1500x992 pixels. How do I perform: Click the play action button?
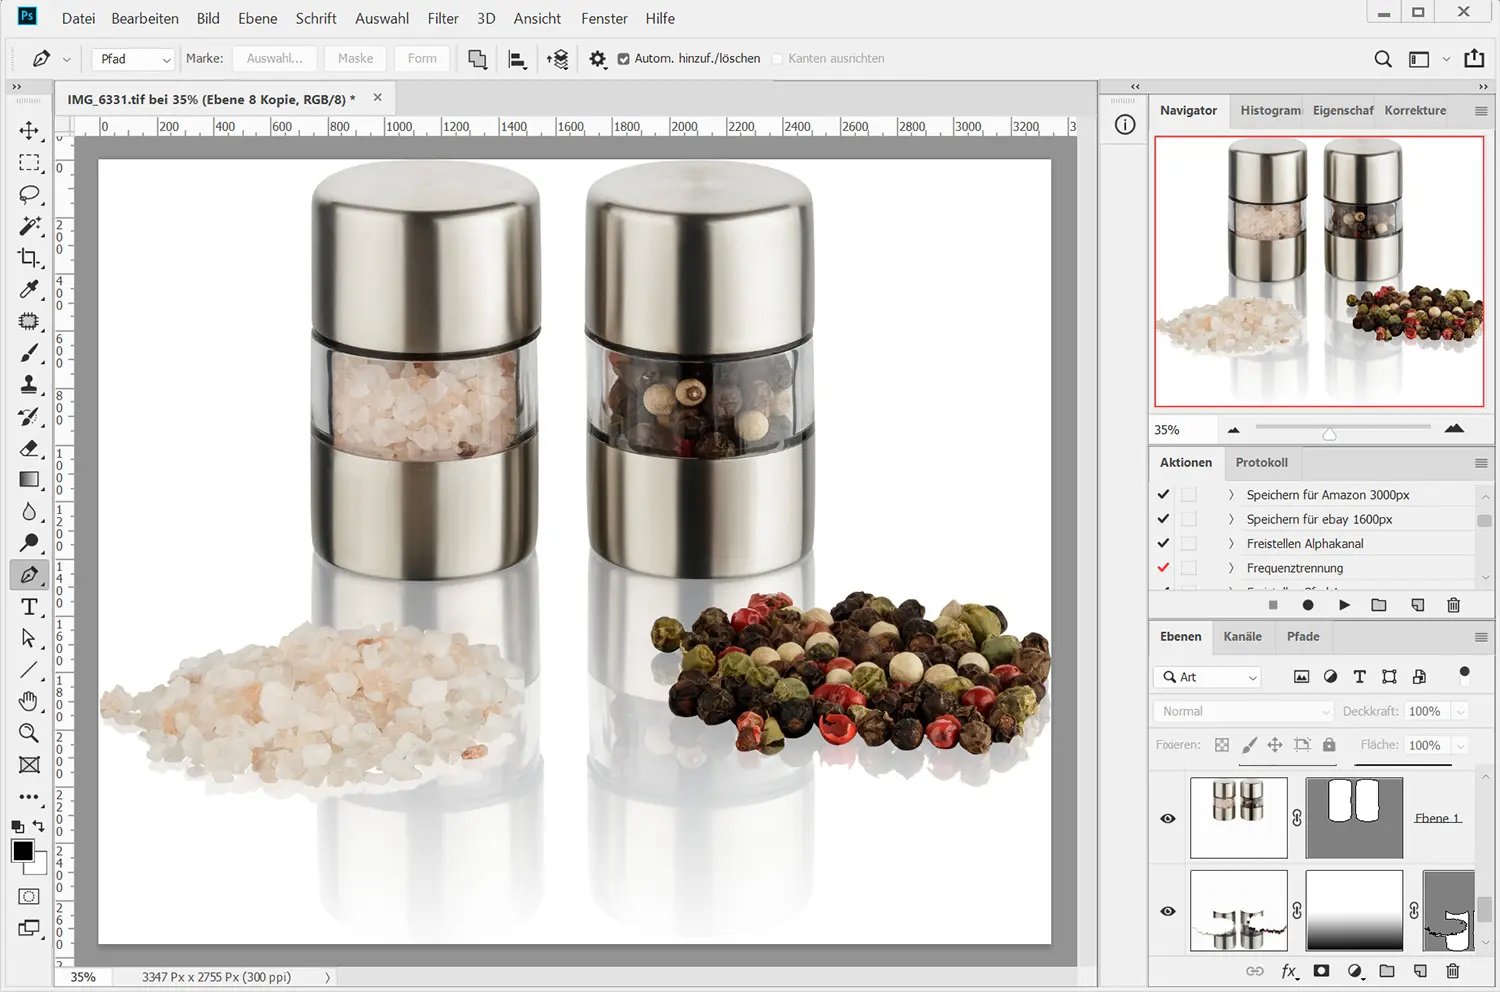point(1344,605)
